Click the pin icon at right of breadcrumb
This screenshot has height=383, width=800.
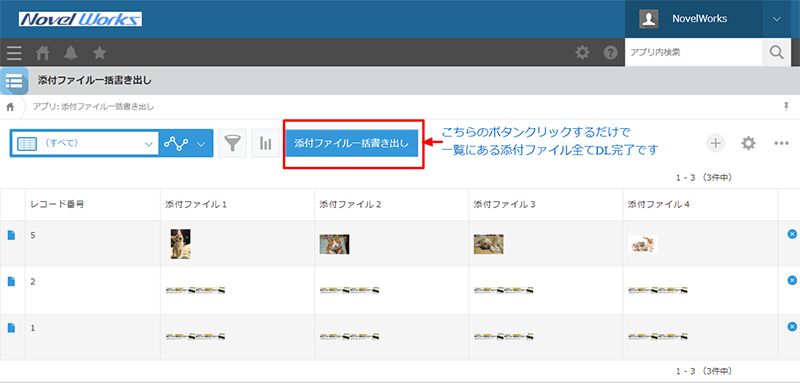click(786, 107)
